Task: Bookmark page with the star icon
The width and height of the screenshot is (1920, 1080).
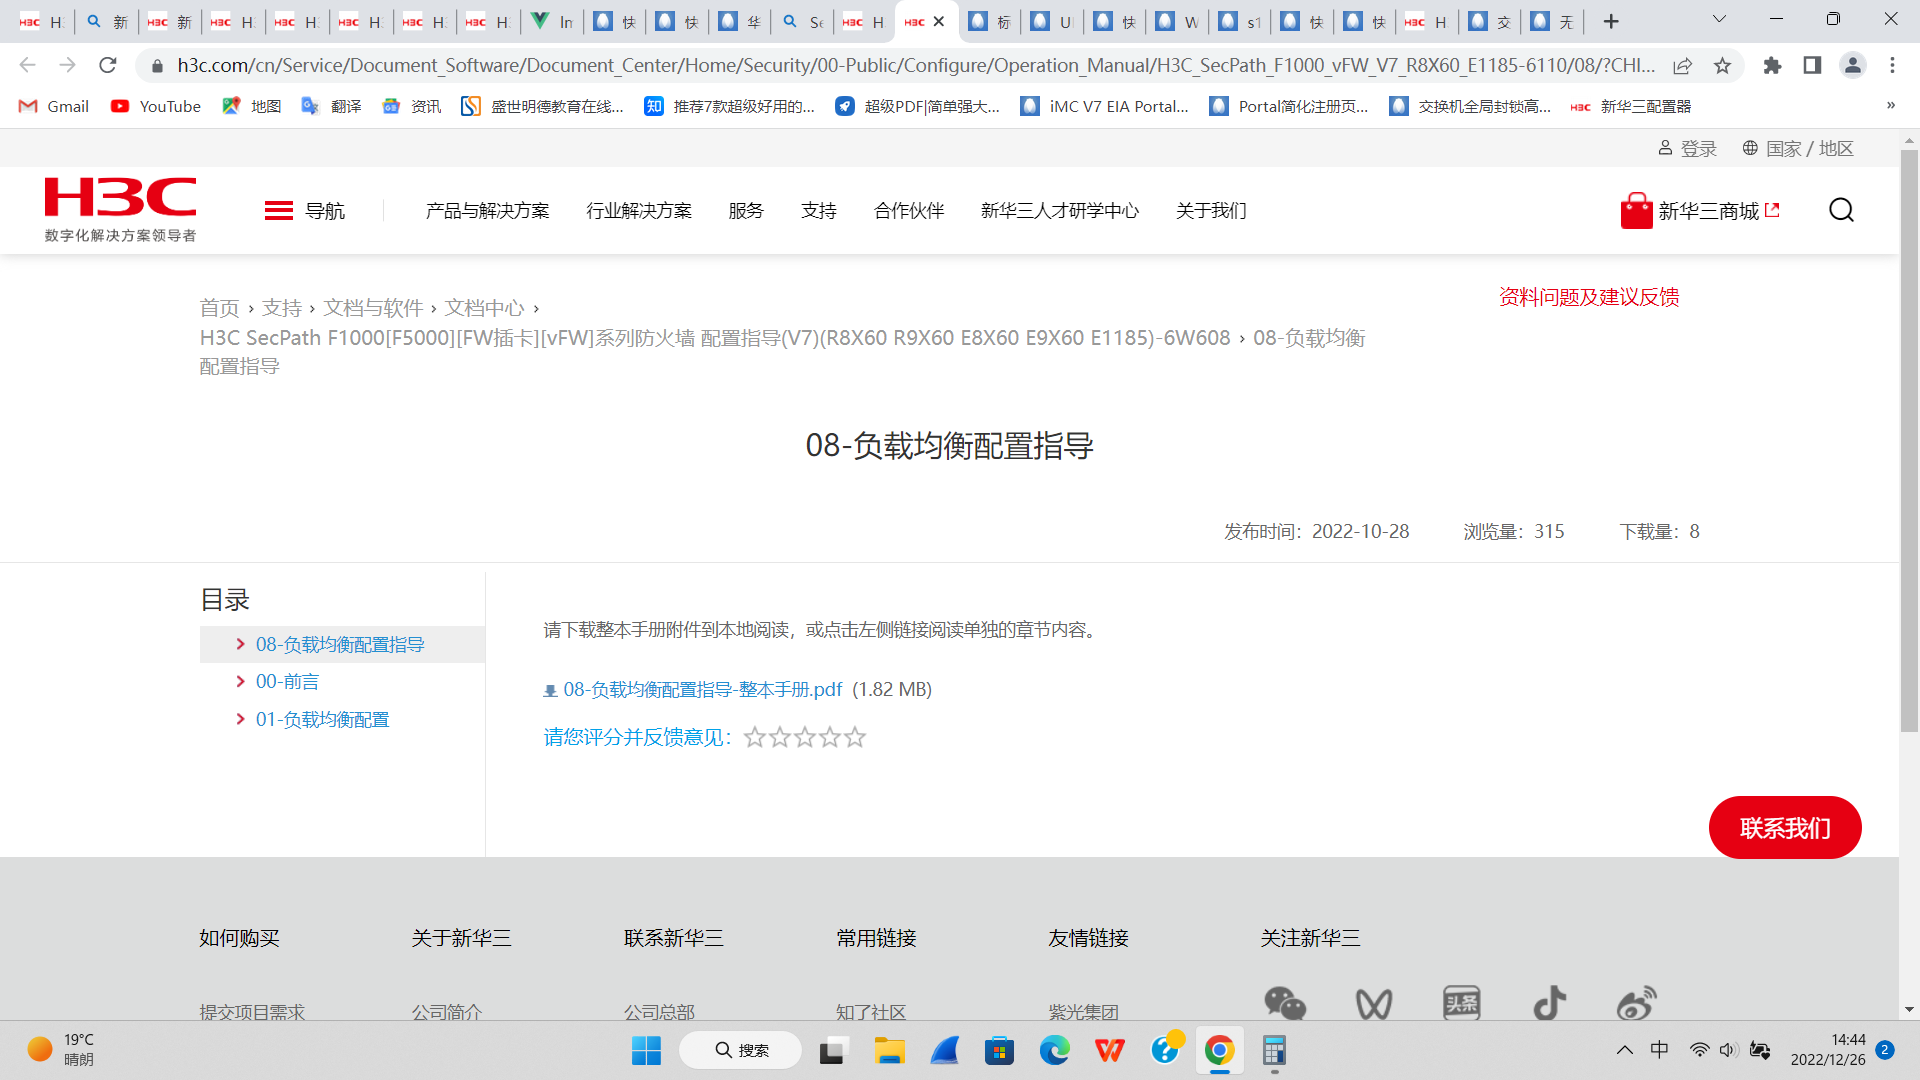Action: [x=1722, y=66]
